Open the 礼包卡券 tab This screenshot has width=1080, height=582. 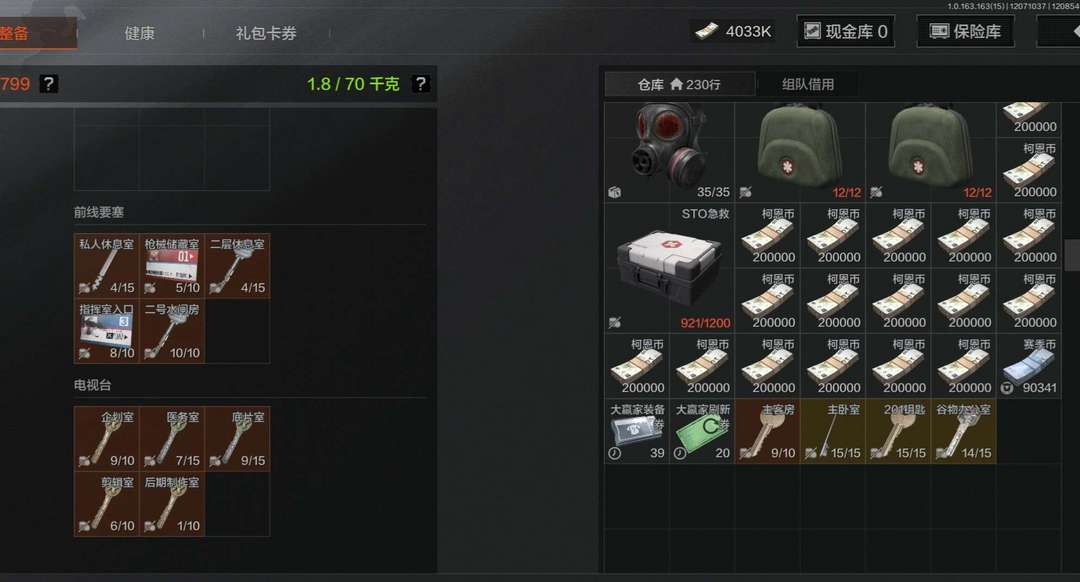pos(266,33)
